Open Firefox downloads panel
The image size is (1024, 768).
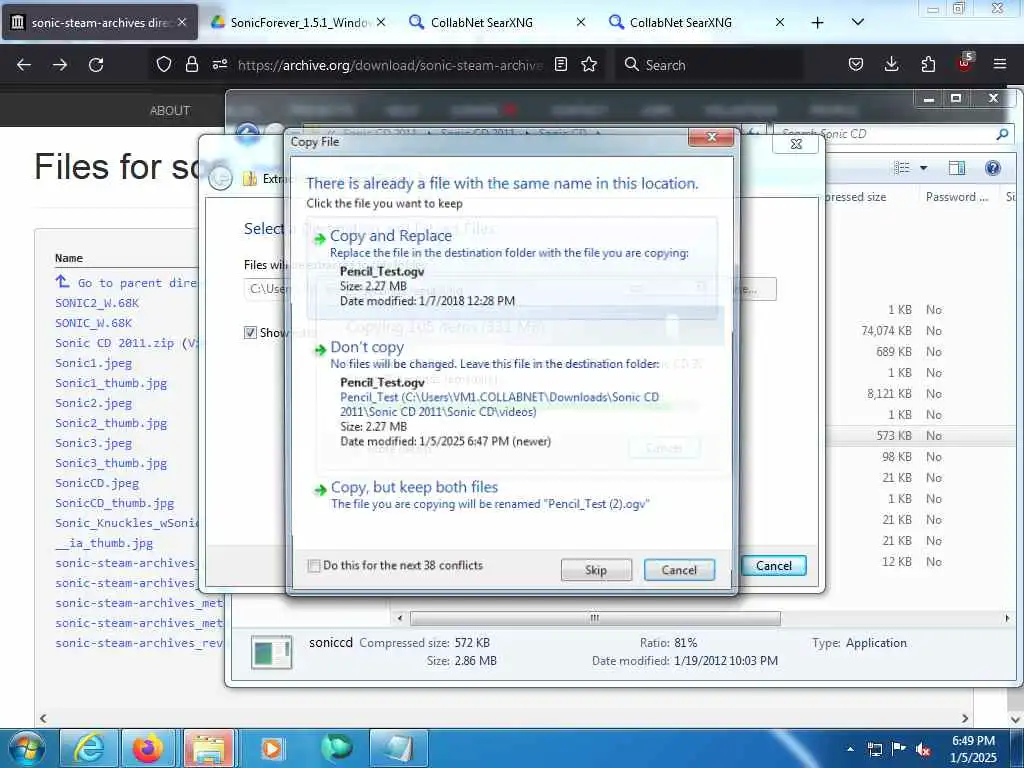(891, 64)
